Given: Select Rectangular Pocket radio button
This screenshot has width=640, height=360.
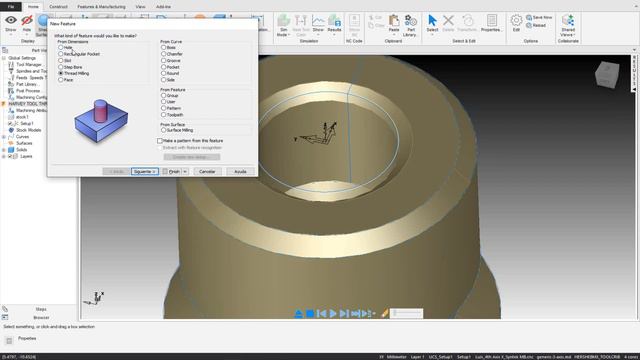Looking at the screenshot, I should [60, 54].
